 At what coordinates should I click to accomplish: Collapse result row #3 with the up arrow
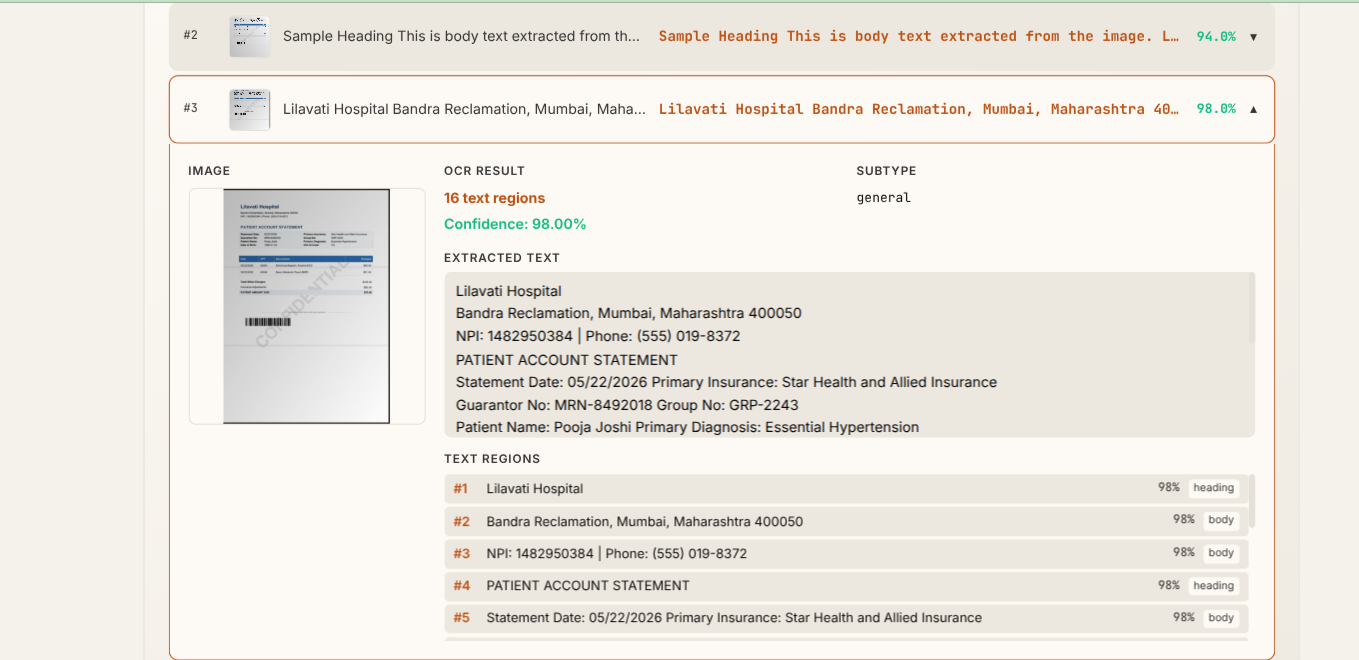click(x=1253, y=109)
